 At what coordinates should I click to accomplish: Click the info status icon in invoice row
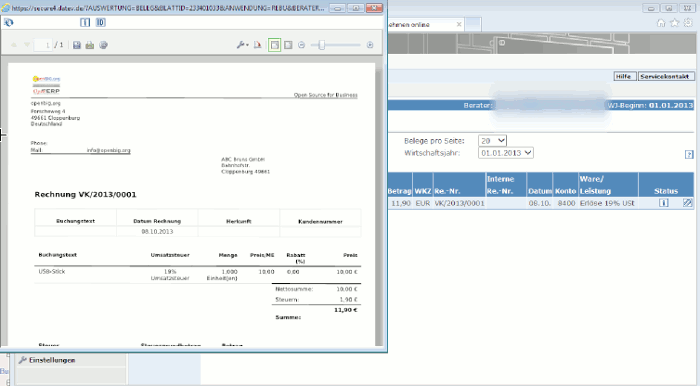pyautogui.click(x=663, y=203)
